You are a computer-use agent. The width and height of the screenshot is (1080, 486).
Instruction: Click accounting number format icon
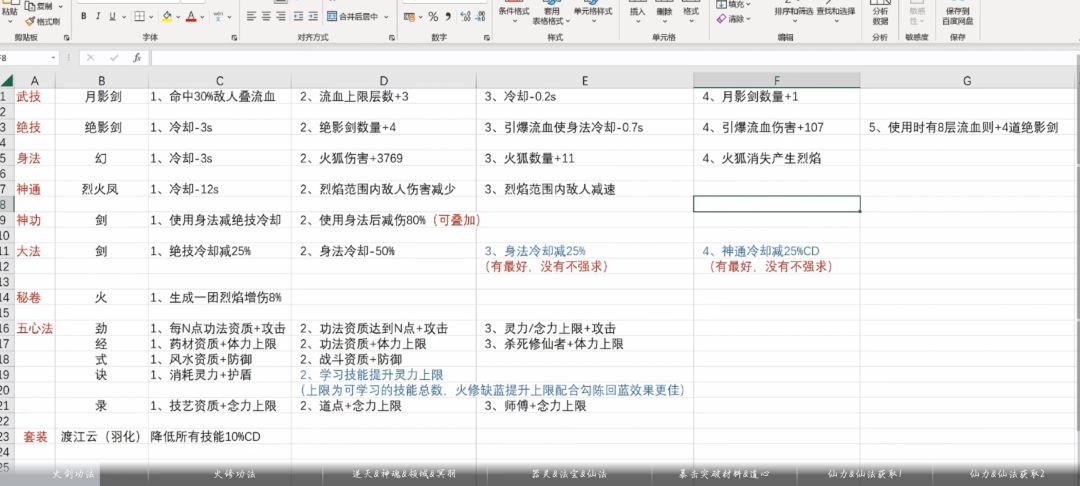coord(411,17)
